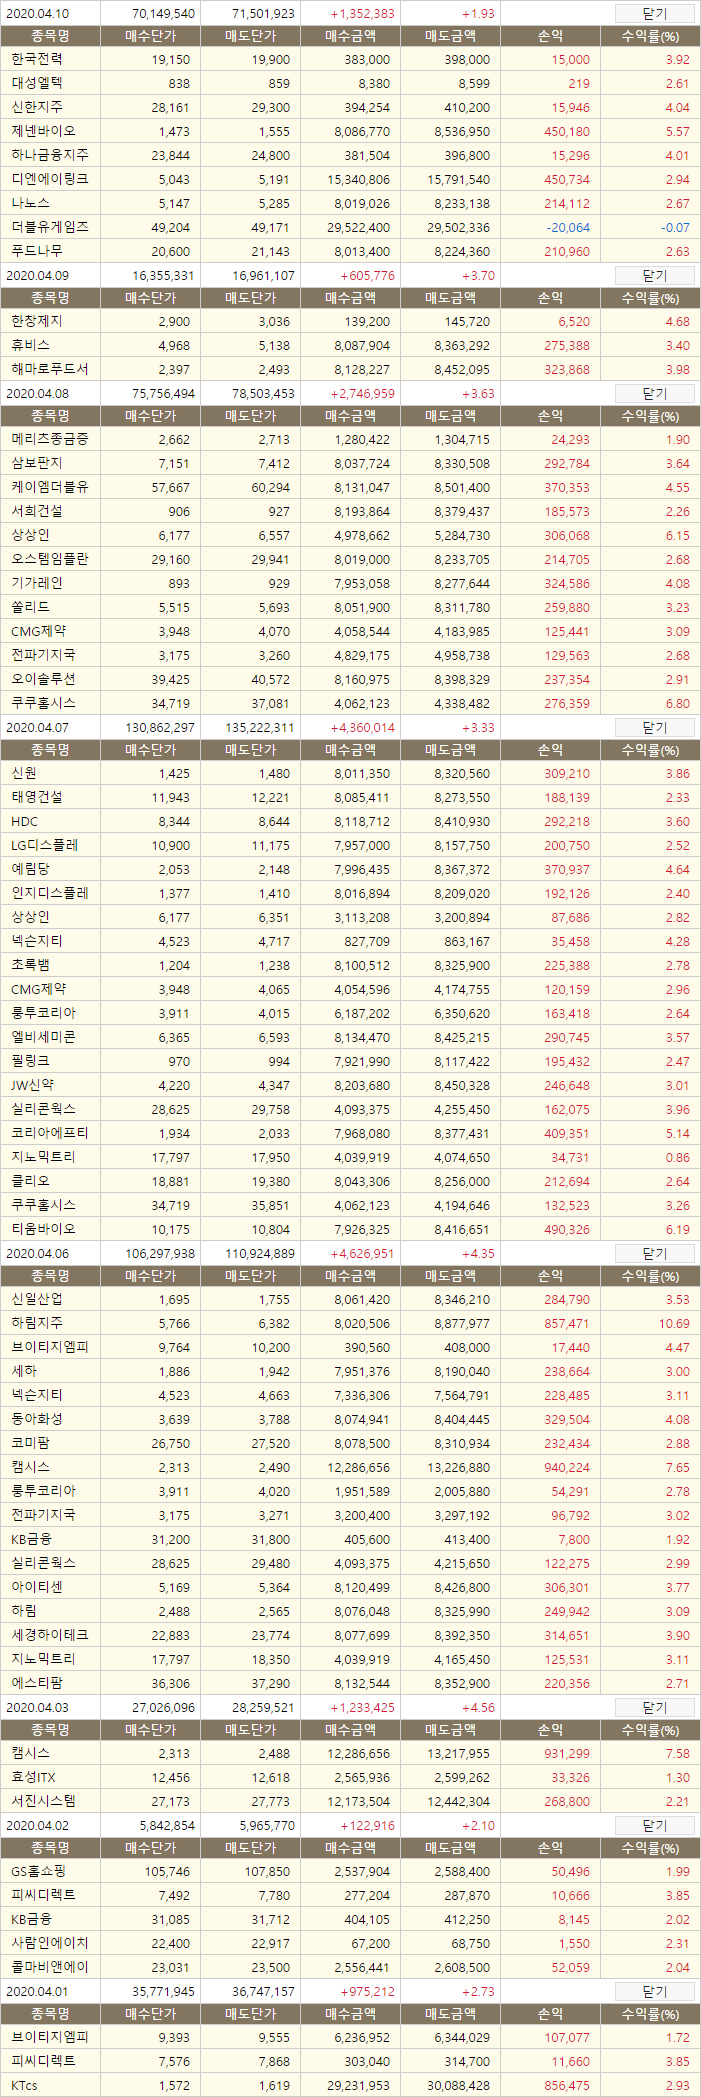Click 닫기 button for 2020.04.01 section
Screen dimensions: 701x2097
tap(654, 1992)
